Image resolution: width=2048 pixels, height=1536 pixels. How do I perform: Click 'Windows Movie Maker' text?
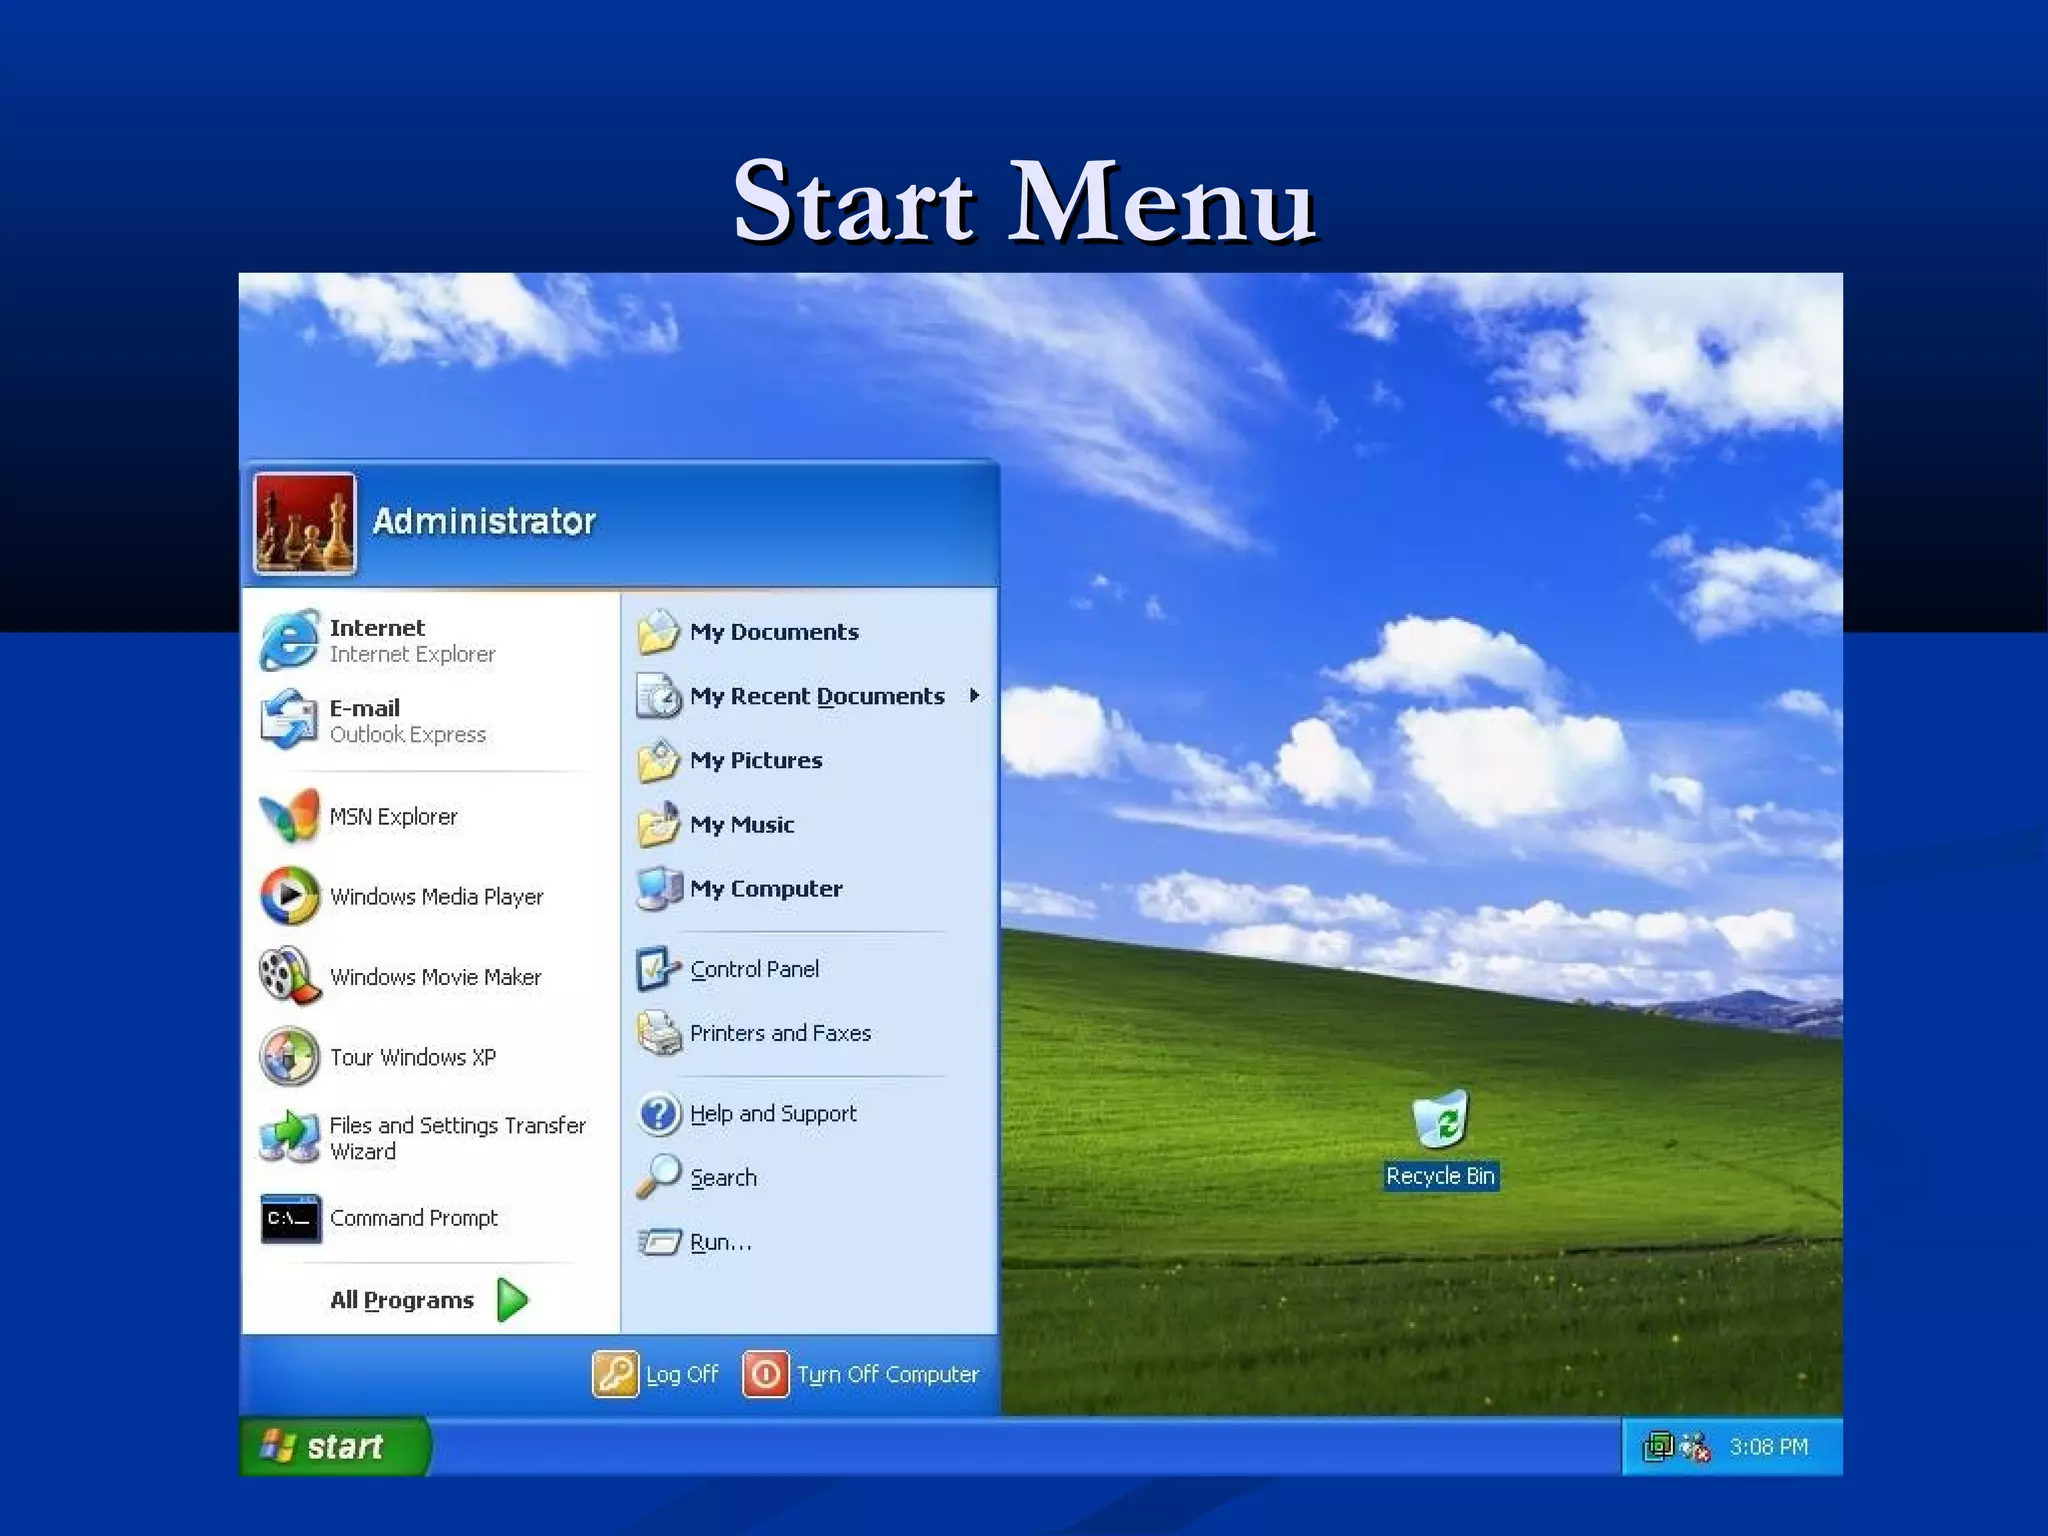coord(435,977)
